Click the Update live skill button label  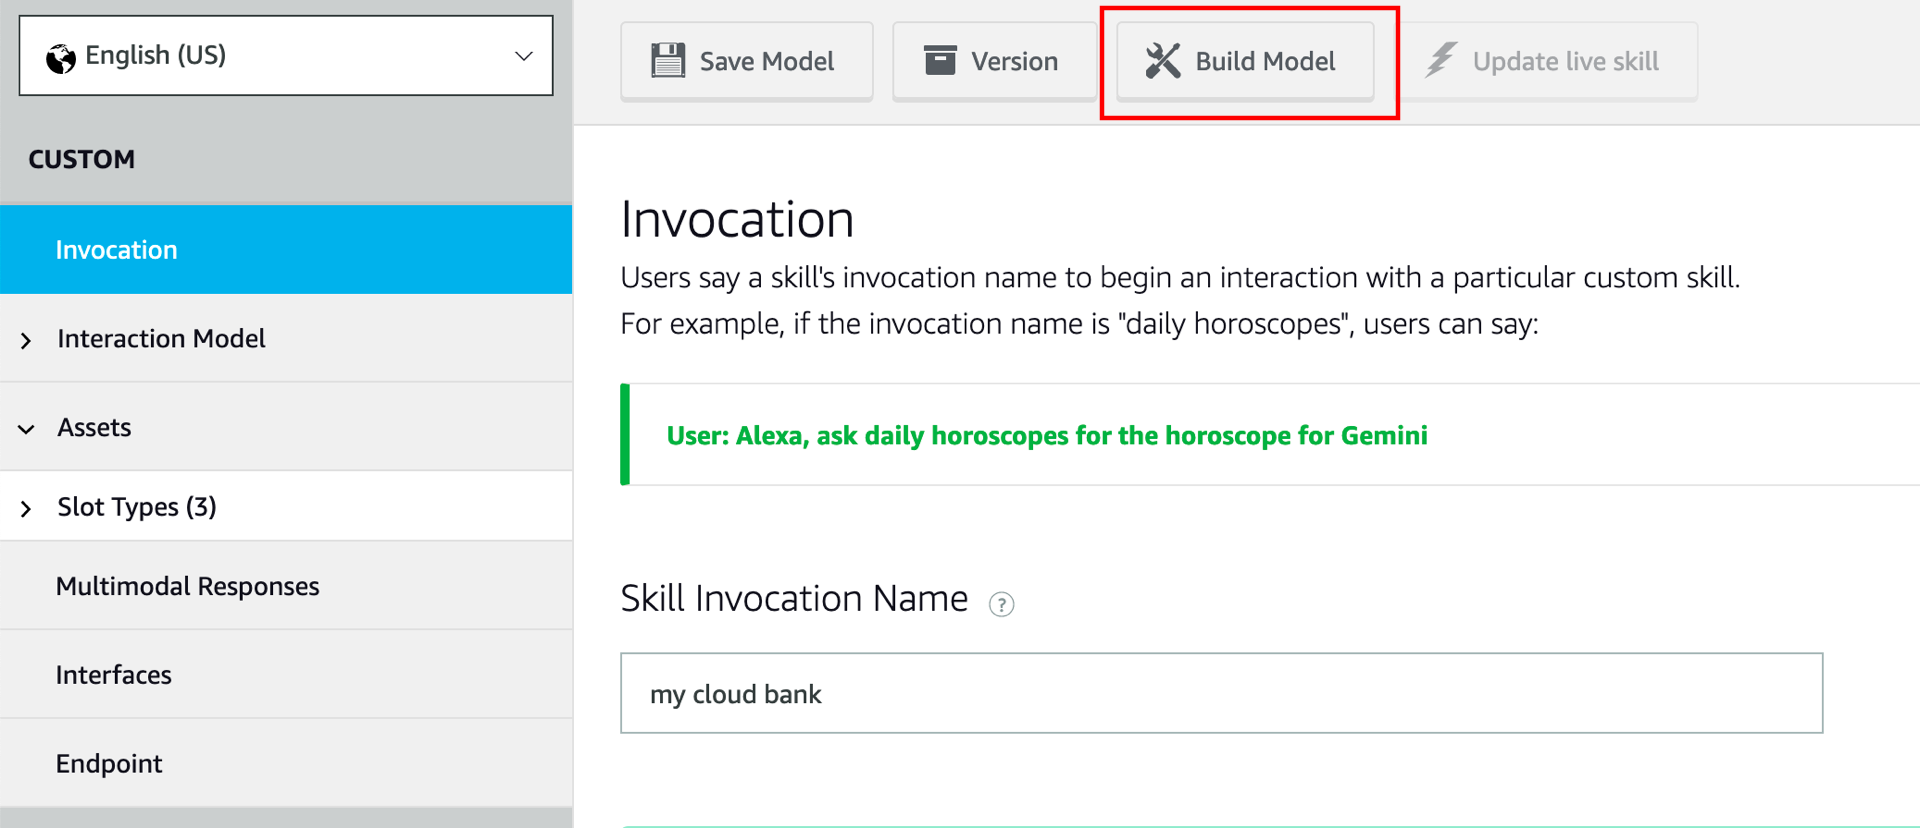point(1565,62)
